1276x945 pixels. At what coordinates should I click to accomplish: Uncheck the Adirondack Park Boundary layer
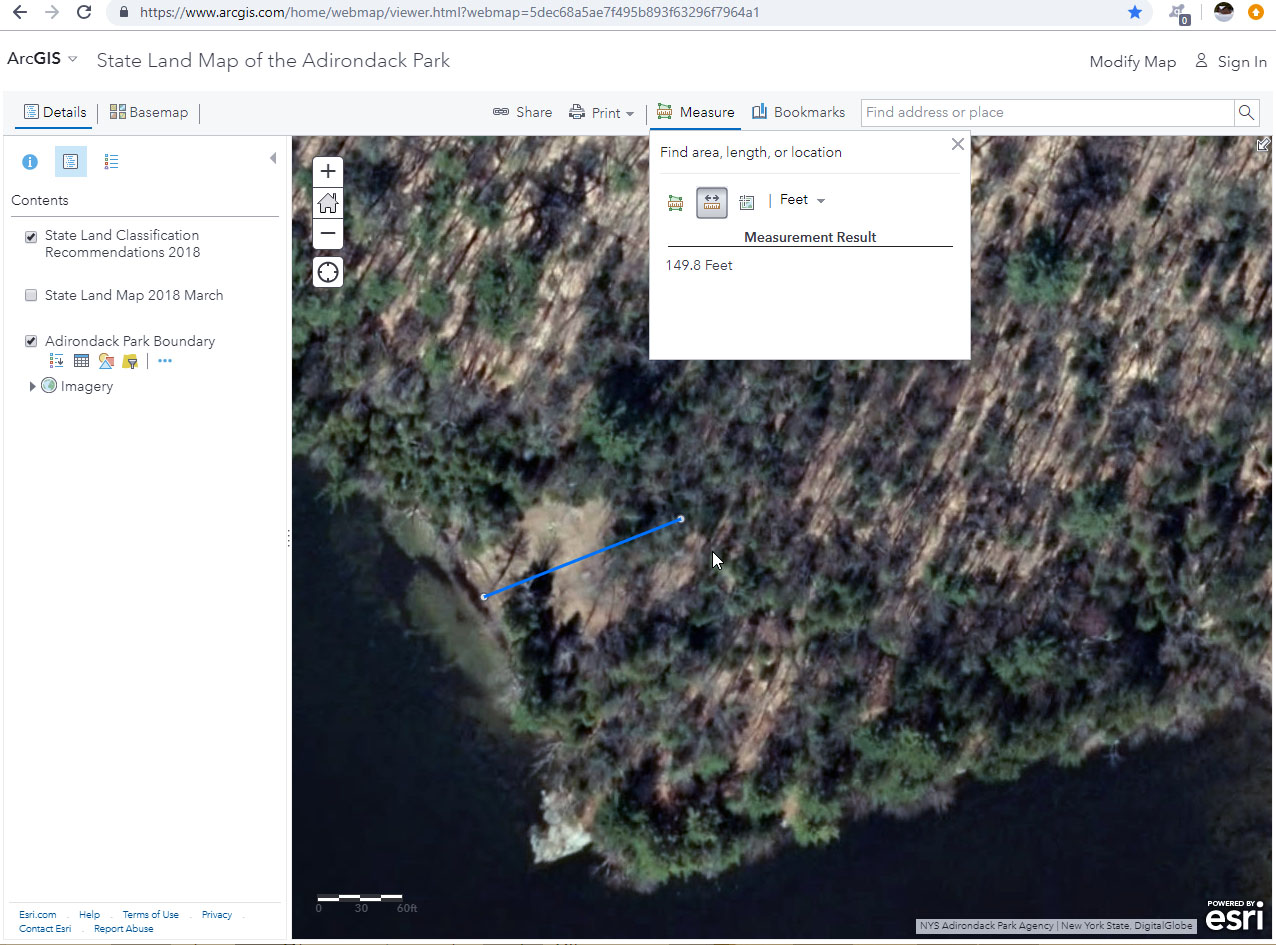pyautogui.click(x=31, y=342)
